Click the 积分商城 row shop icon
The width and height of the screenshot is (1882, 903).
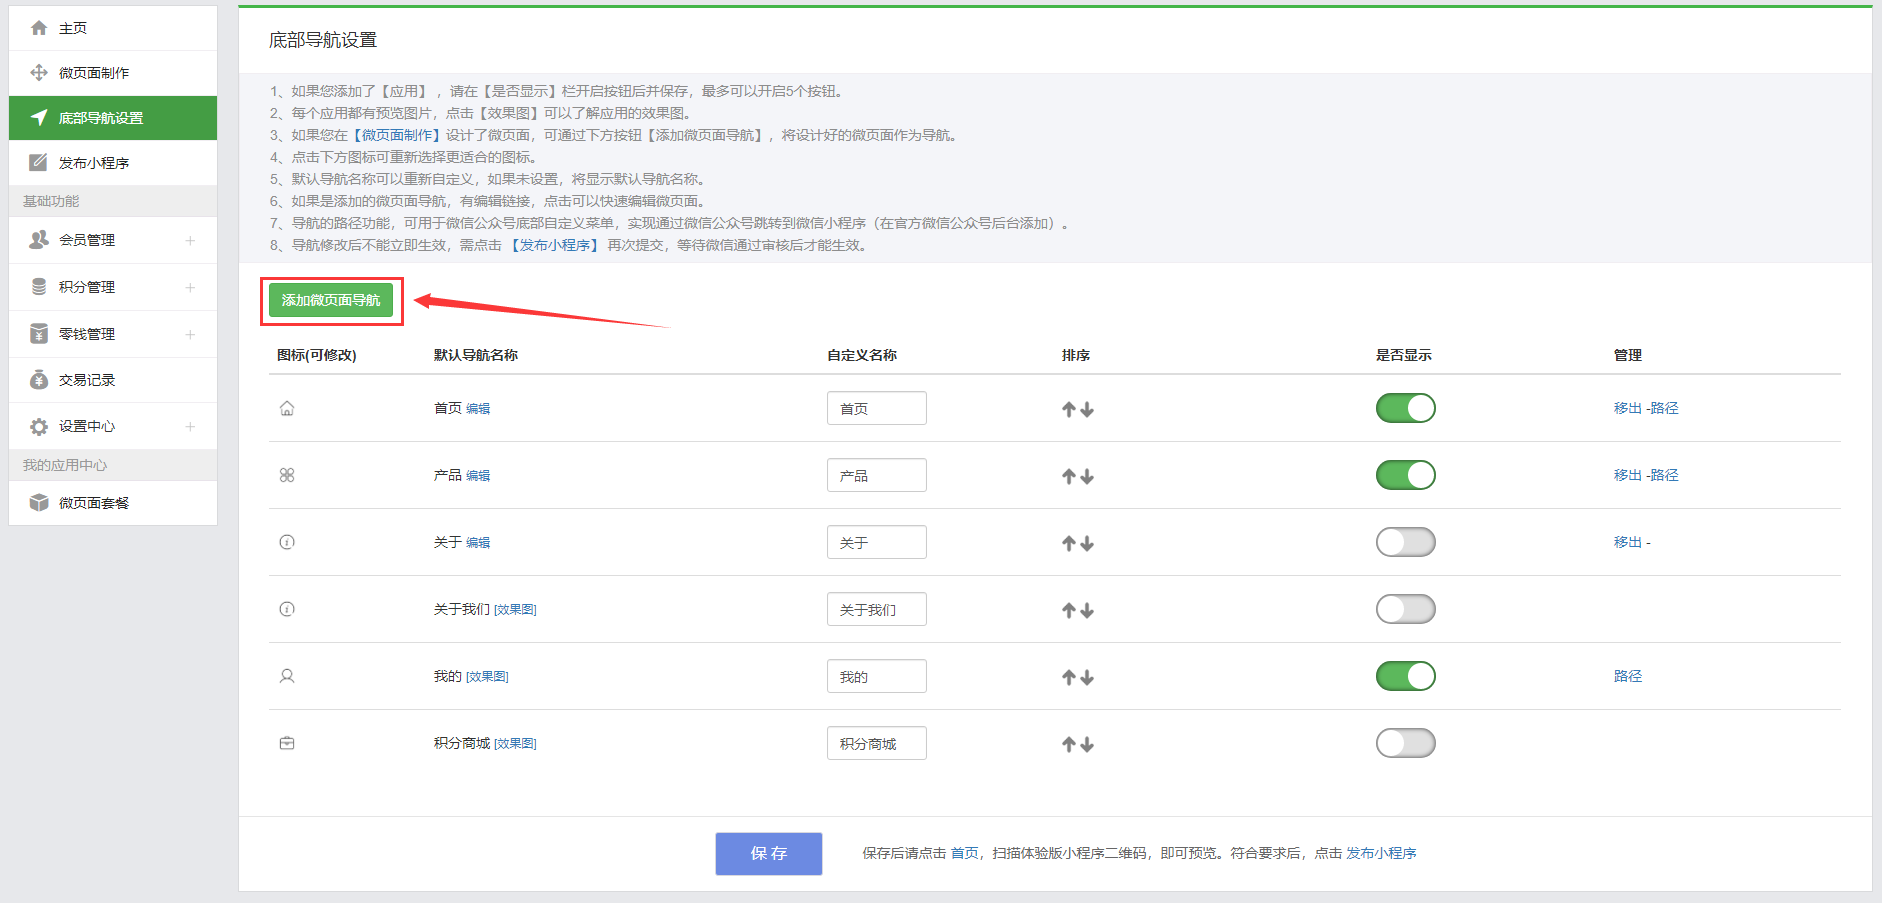point(287,743)
